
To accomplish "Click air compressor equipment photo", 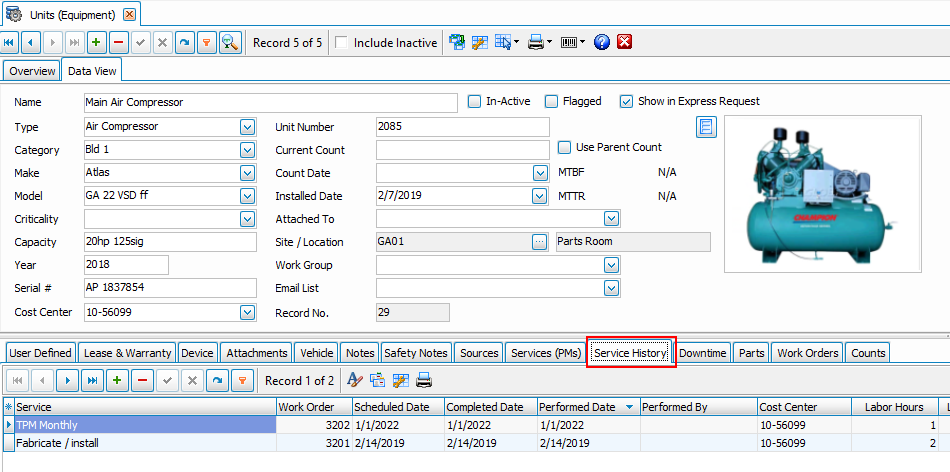I will coord(822,193).
